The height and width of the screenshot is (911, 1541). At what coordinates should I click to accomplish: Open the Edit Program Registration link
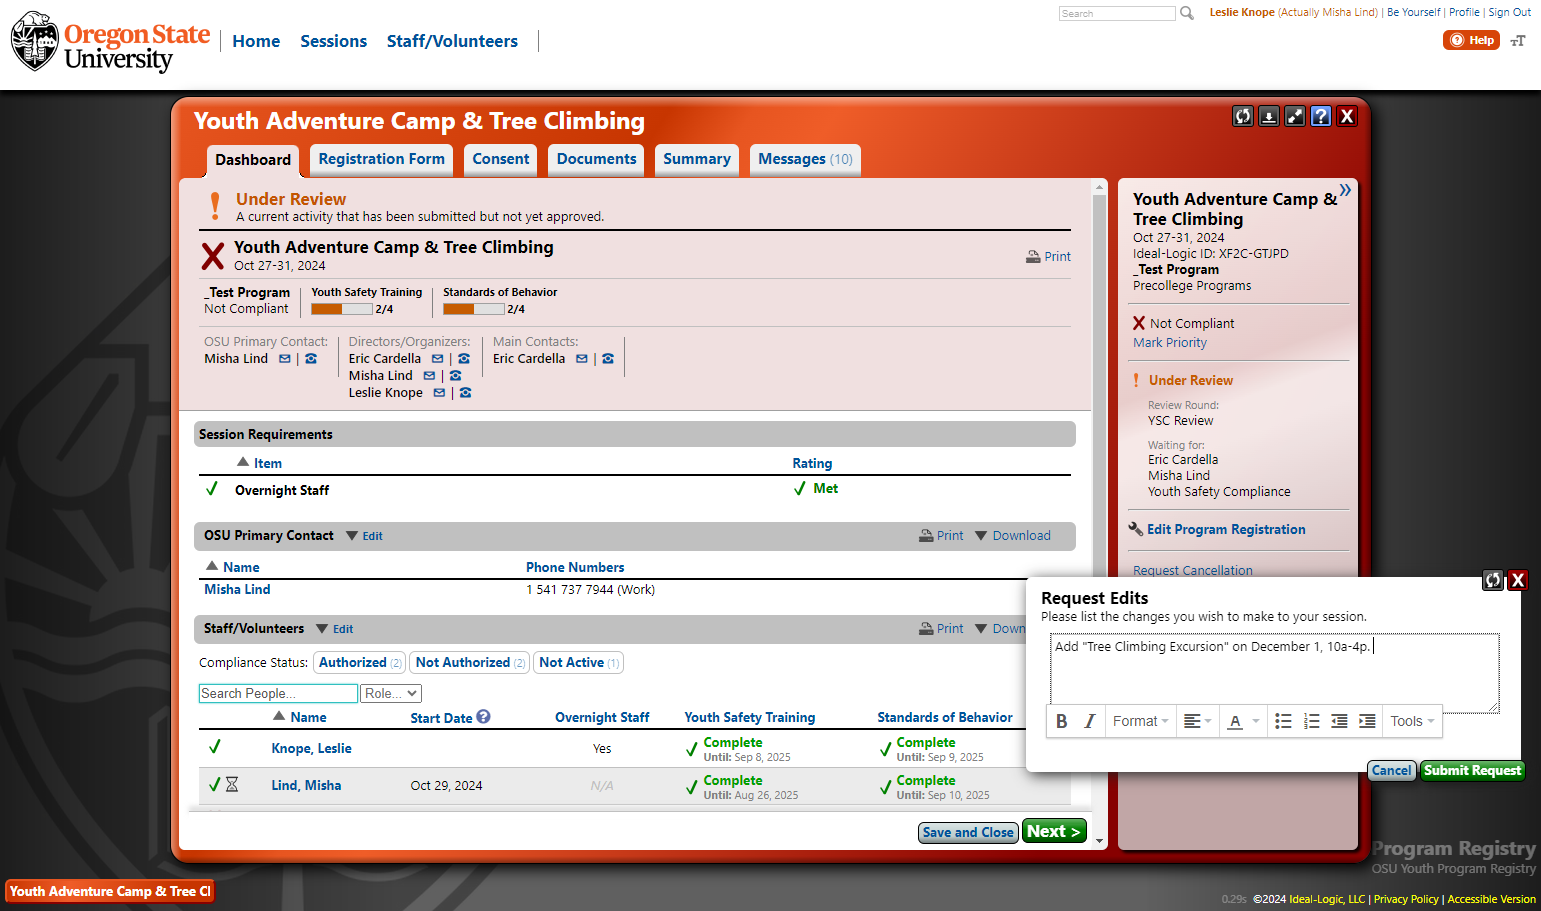tap(1226, 530)
